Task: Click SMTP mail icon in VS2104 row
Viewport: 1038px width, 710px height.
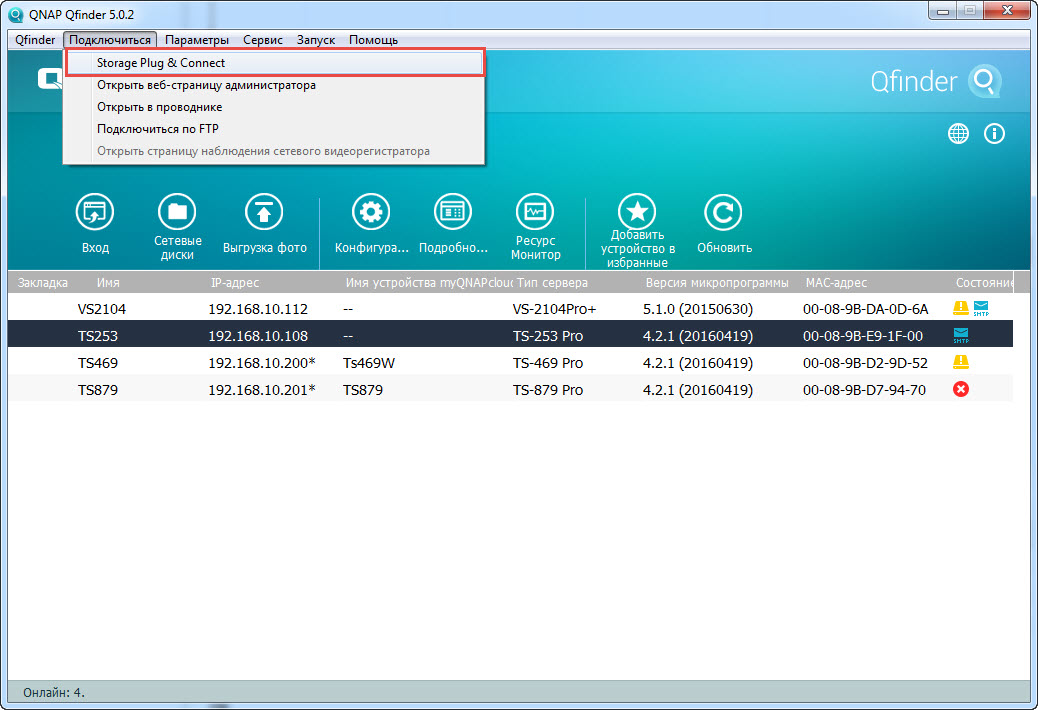Action: (981, 308)
